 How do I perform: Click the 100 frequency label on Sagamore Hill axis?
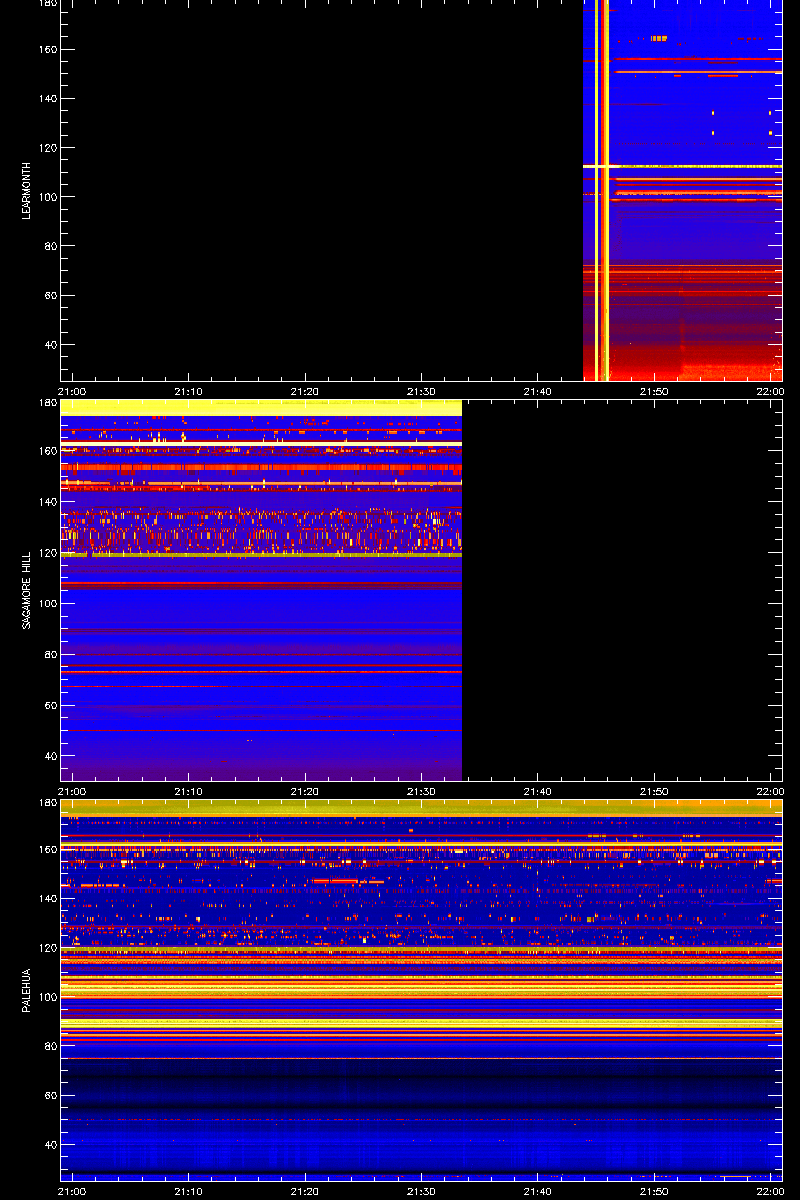click(x=49, y=604)
